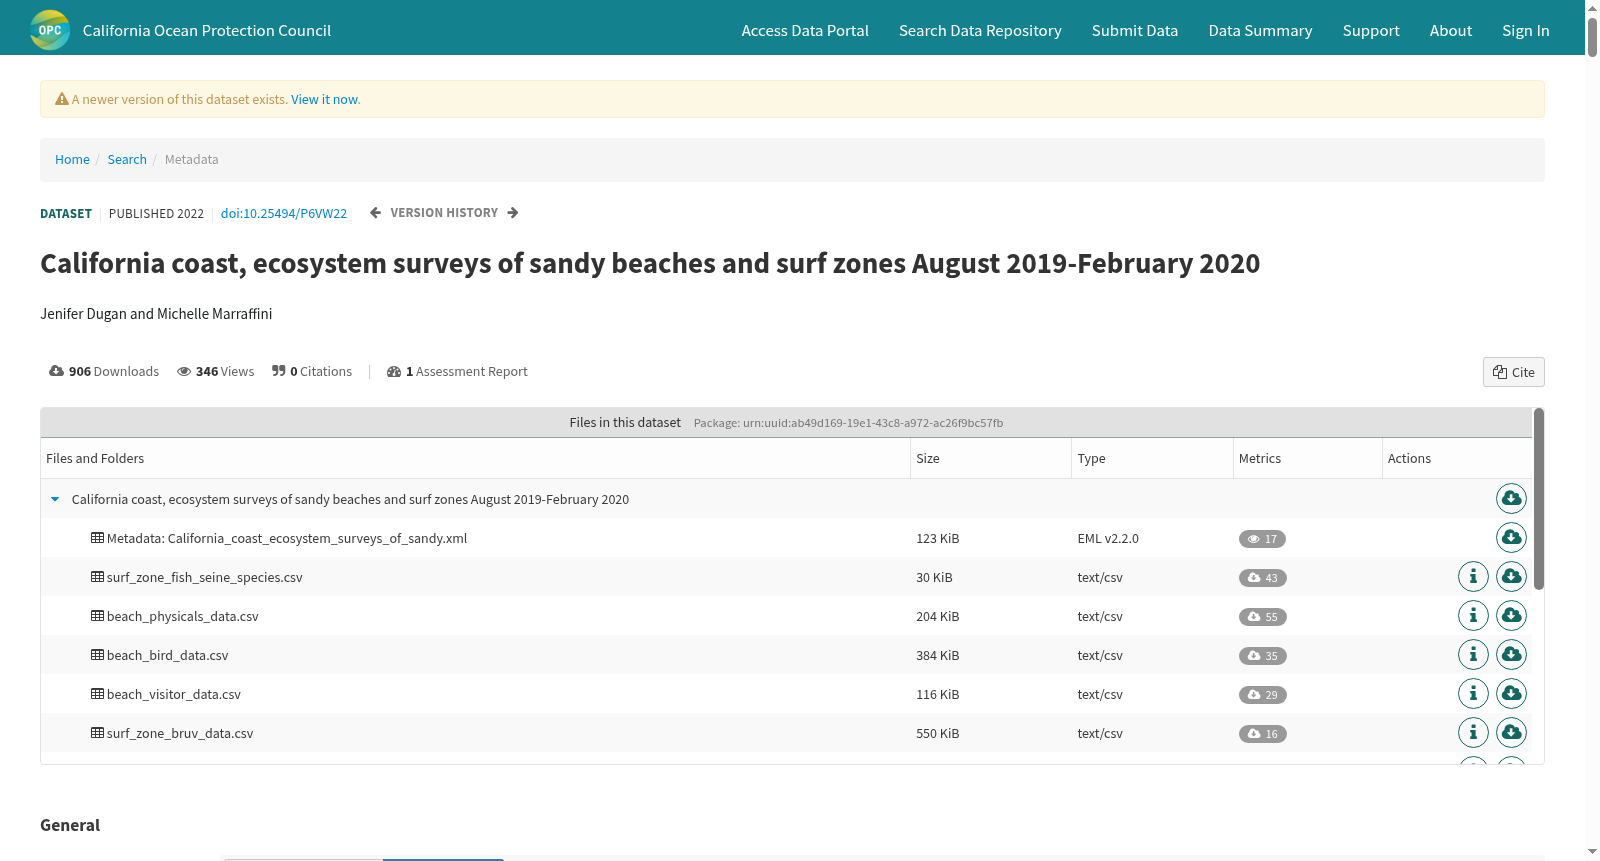This screenshot has height=861, width=1600.
Task: Click the file table vertical scrollbar
Action: click(1538, 499)
